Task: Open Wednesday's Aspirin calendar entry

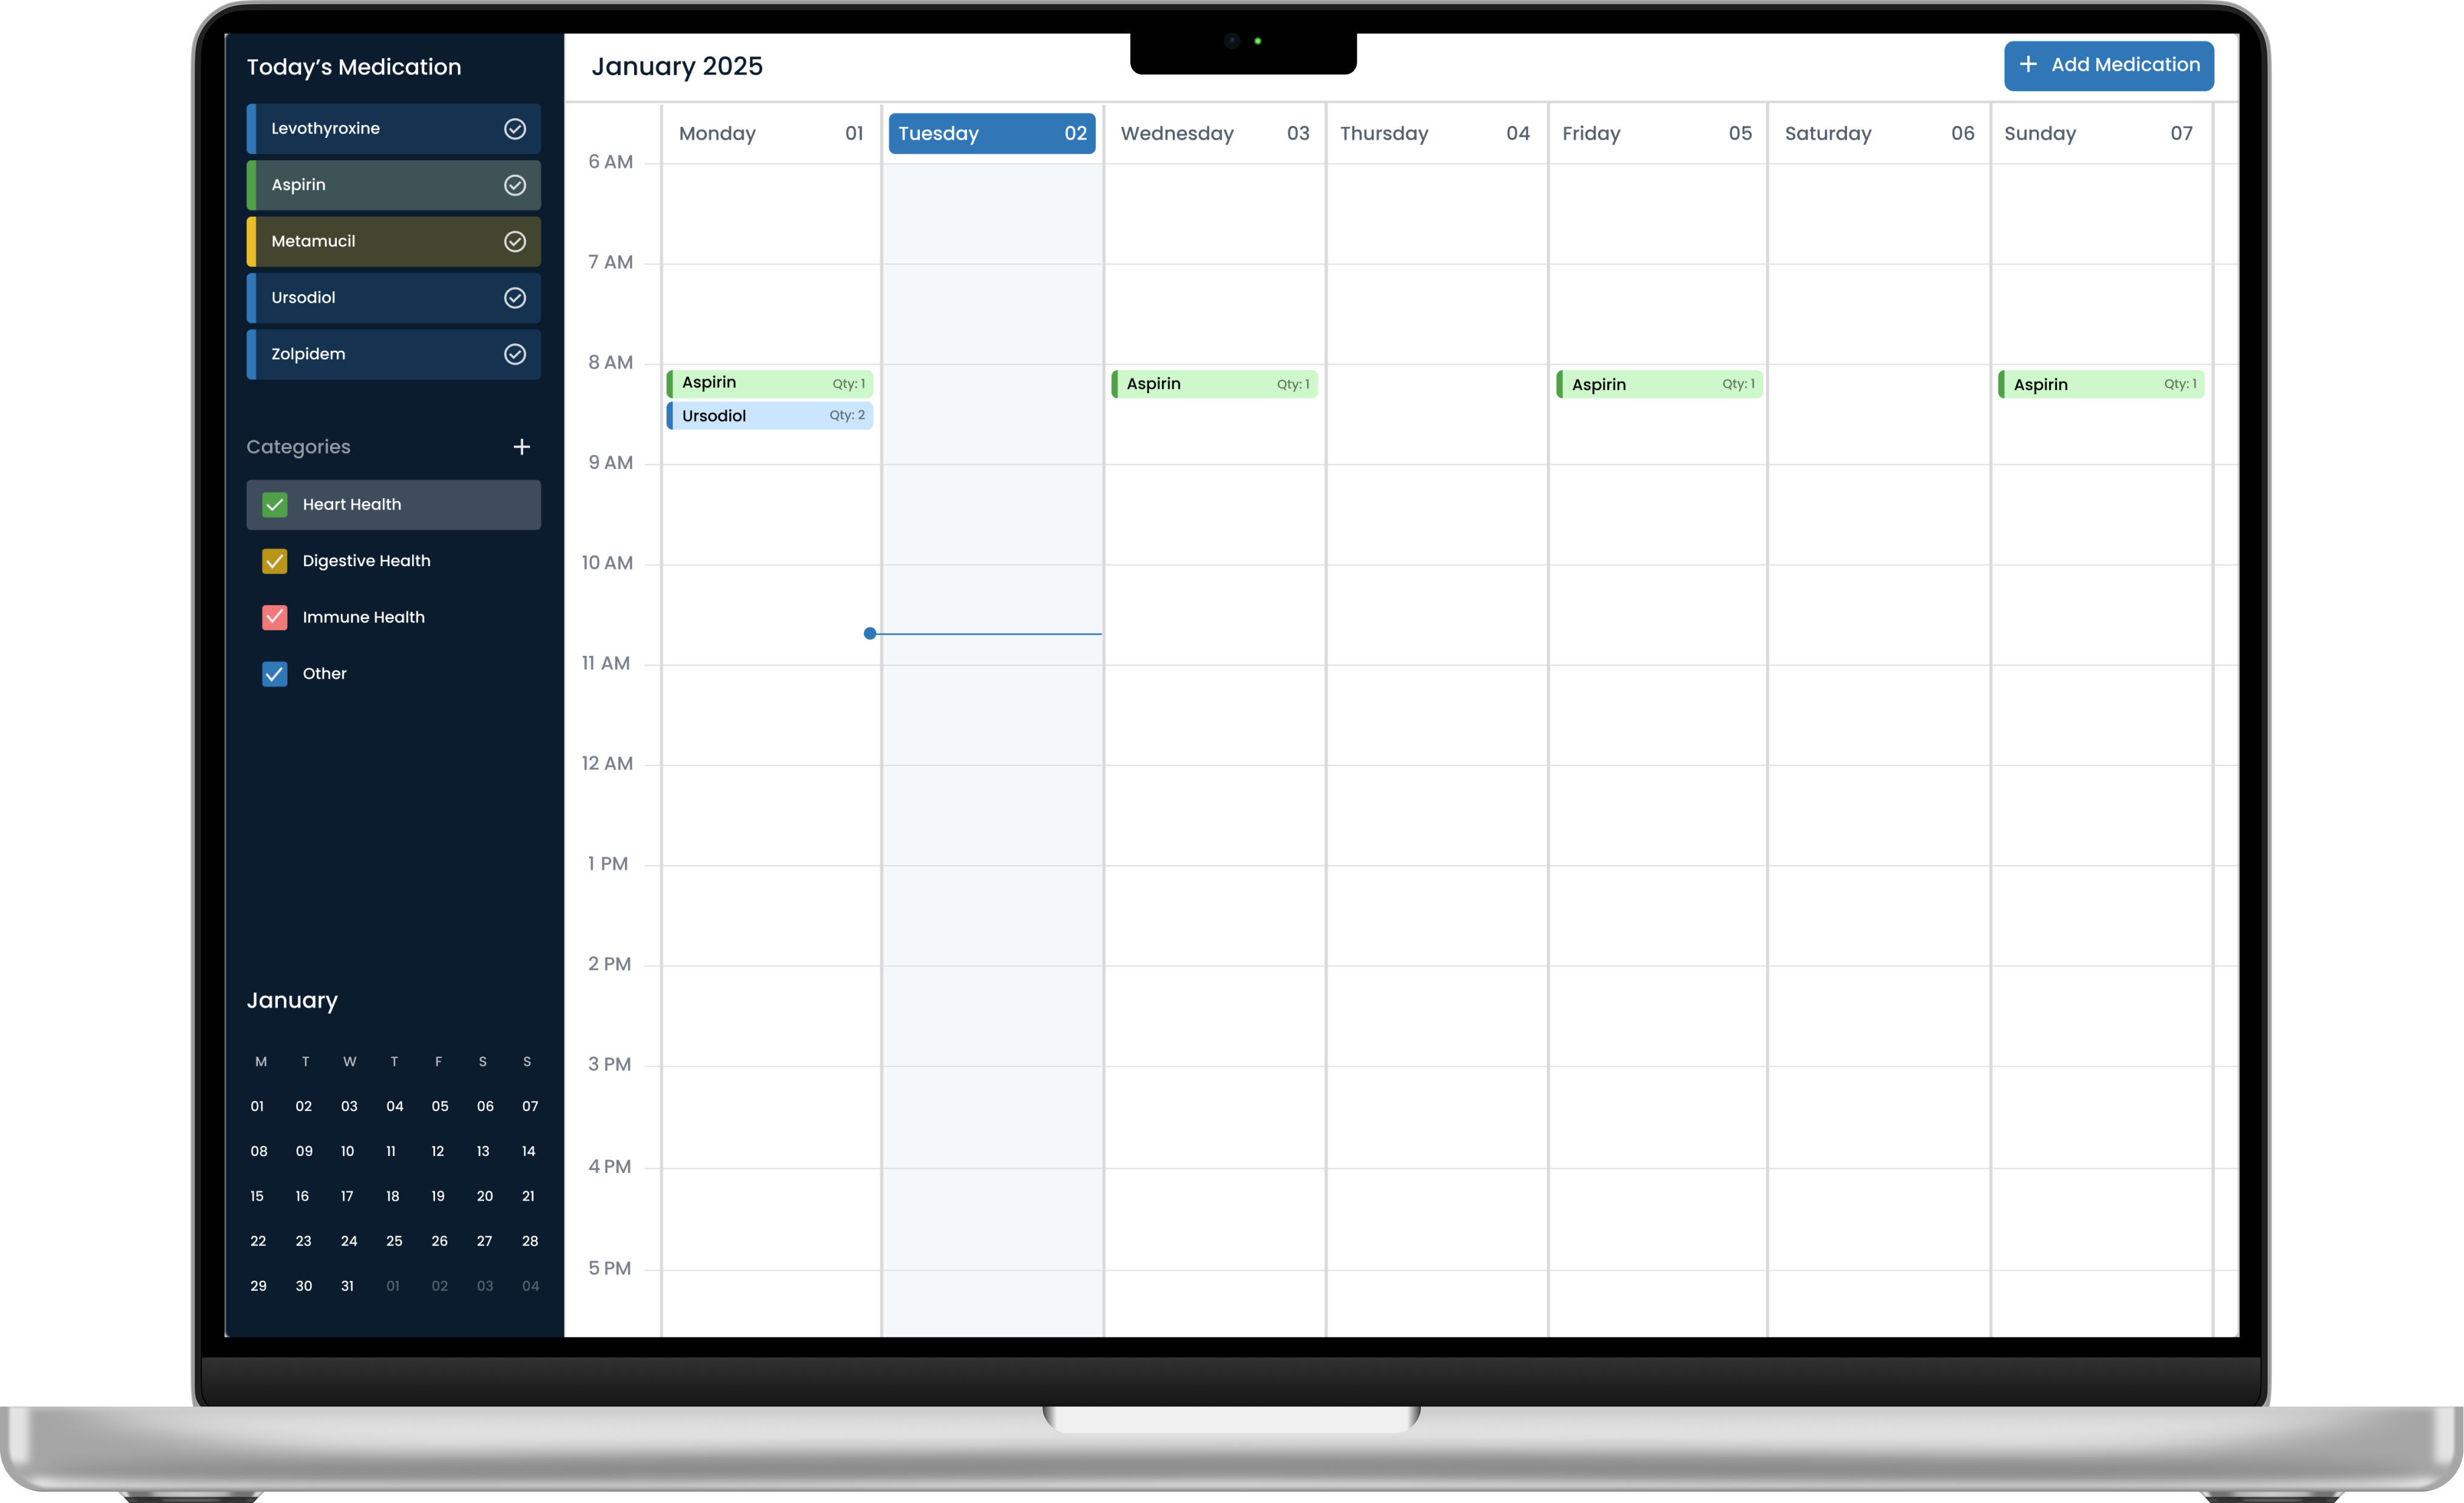Action: (1214, 384)
